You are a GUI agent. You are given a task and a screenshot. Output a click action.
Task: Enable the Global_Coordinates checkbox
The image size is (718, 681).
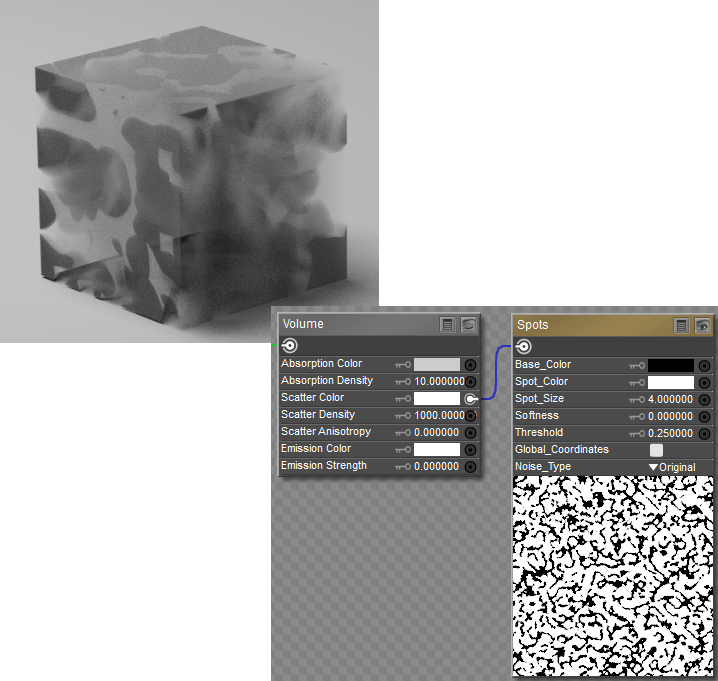tap(656, 450)
